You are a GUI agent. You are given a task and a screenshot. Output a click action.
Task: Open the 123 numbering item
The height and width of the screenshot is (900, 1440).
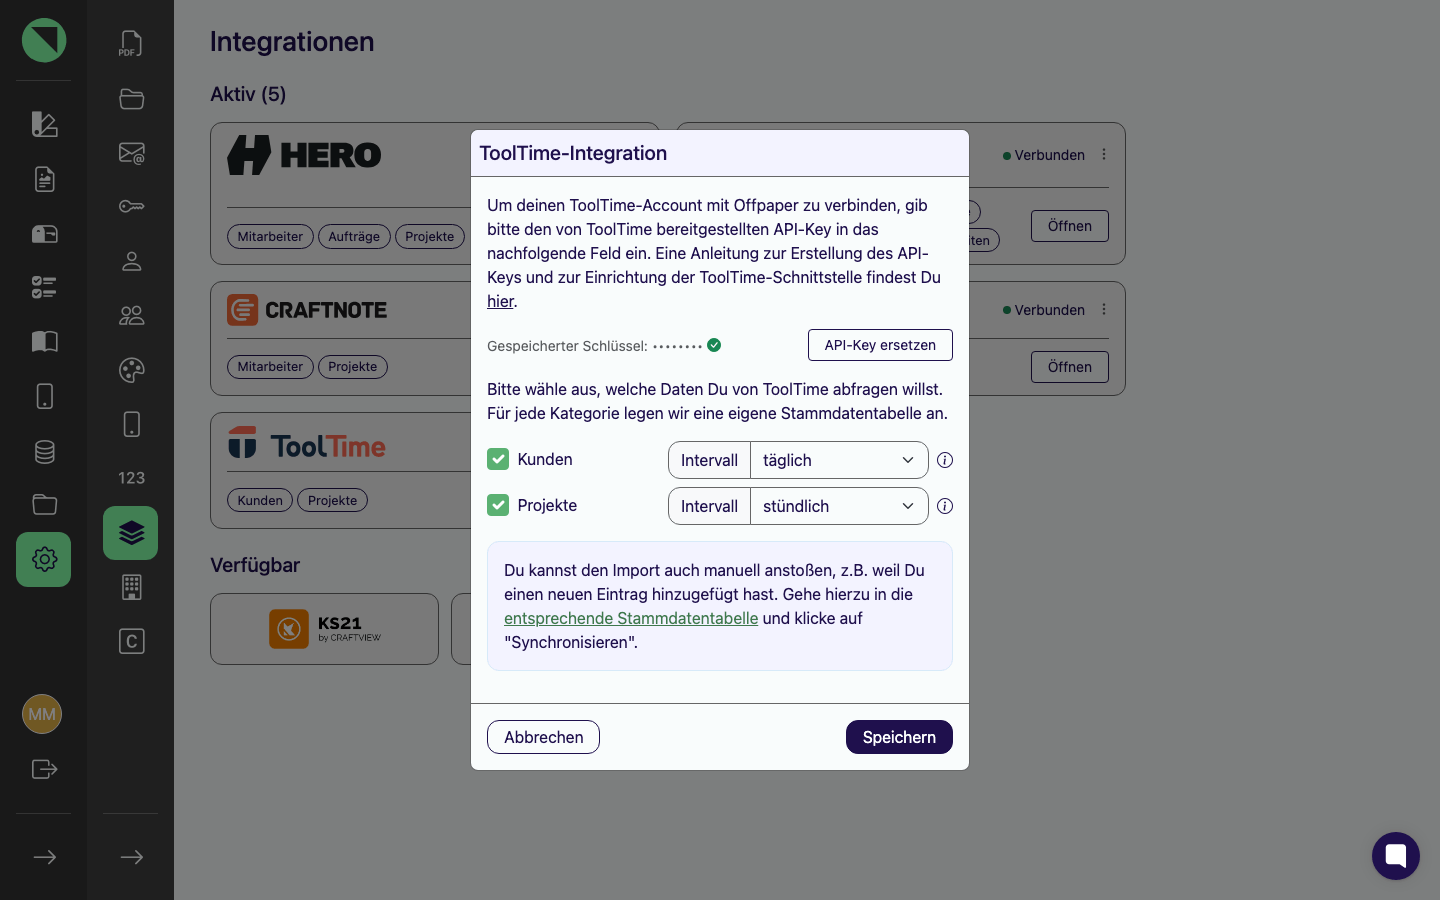tap(131, 478)
